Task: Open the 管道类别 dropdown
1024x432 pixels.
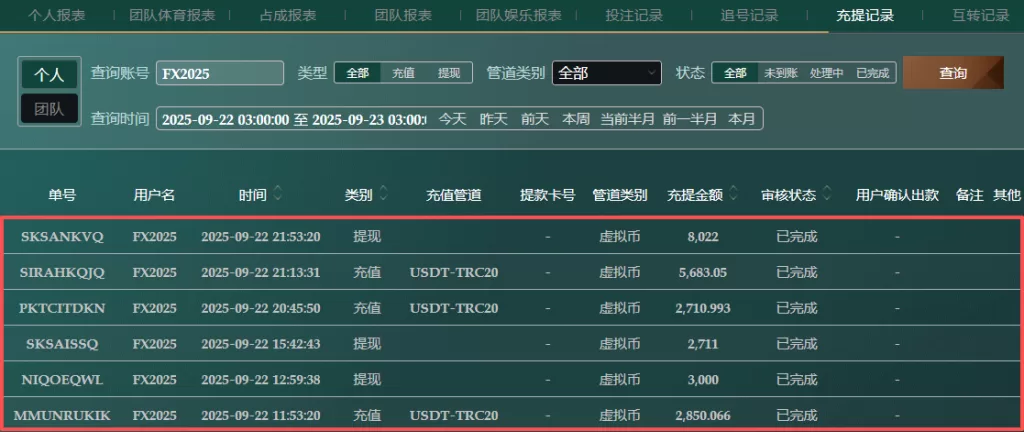Action: click(606, 73)
